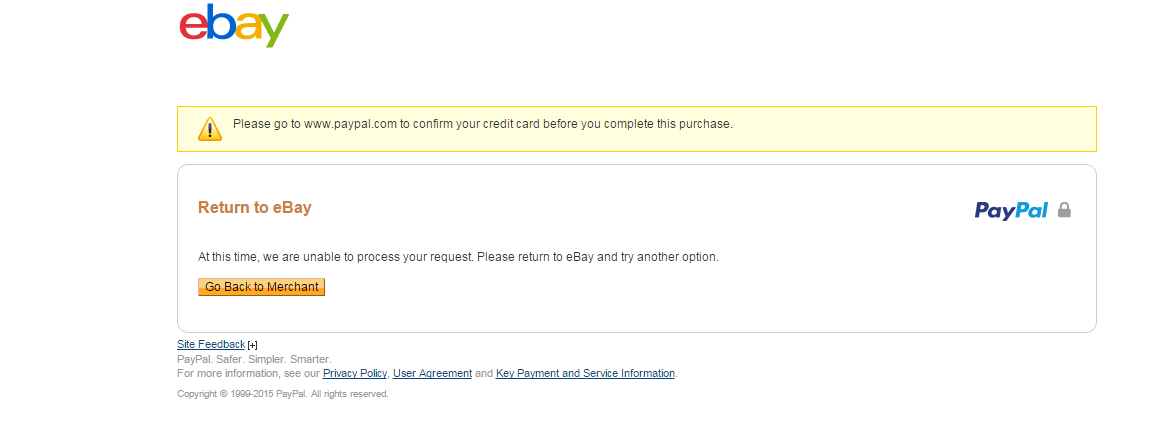Open the Site Feedback link
This screenshot has height=429, width=1153.
click(x=211, y=344)
